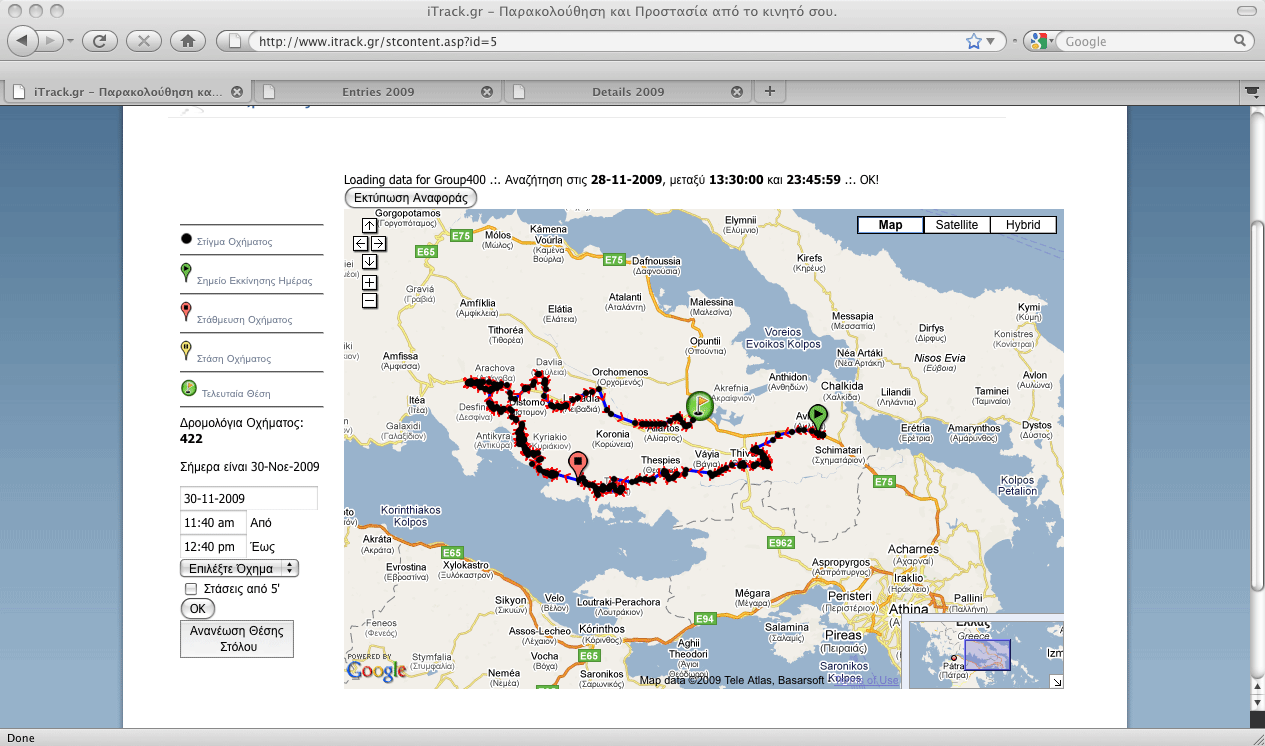The width and height of the screenshot is (1265, 746).
Task: Click the OK button under the checkbox
Action: pyautogui.click(x=197, y=608)
